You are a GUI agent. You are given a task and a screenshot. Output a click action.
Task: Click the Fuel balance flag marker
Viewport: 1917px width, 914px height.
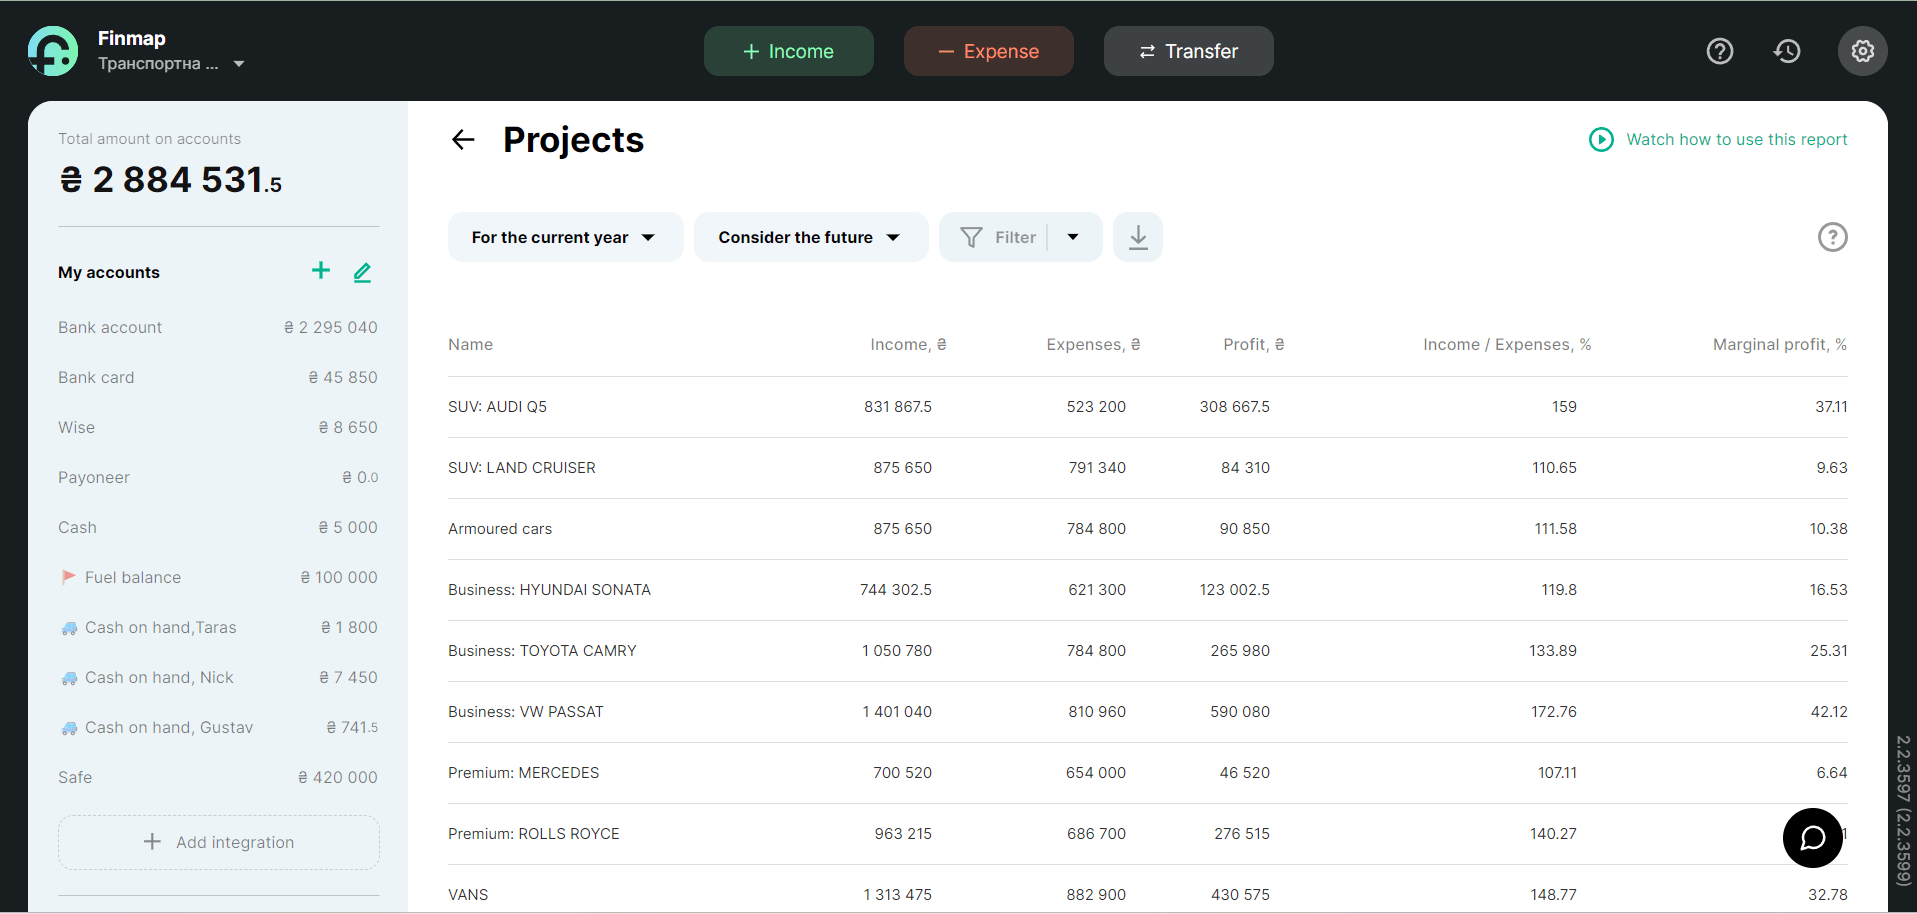[68, 576]
